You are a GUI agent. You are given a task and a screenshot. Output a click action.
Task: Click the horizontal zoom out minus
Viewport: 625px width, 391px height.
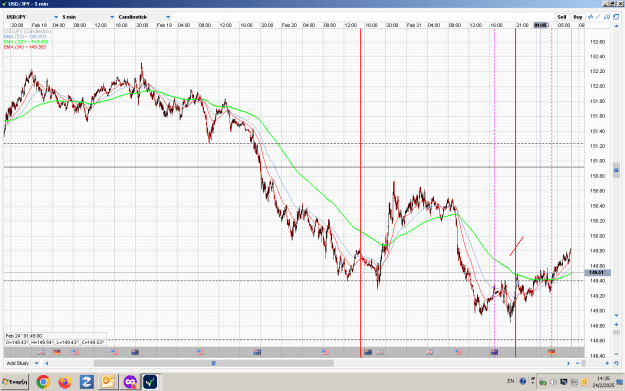point(578,363)
